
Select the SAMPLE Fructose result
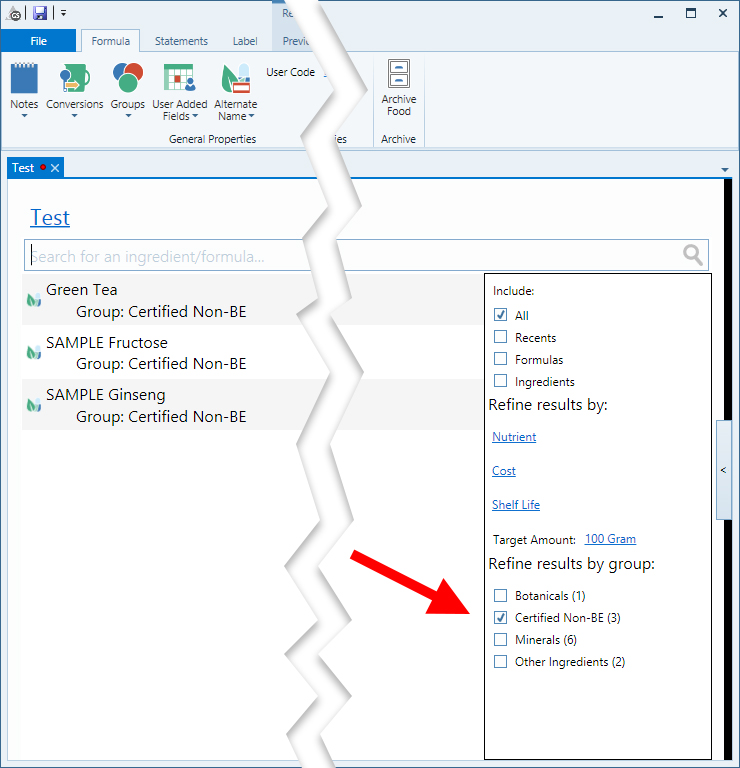click(107, 342)
